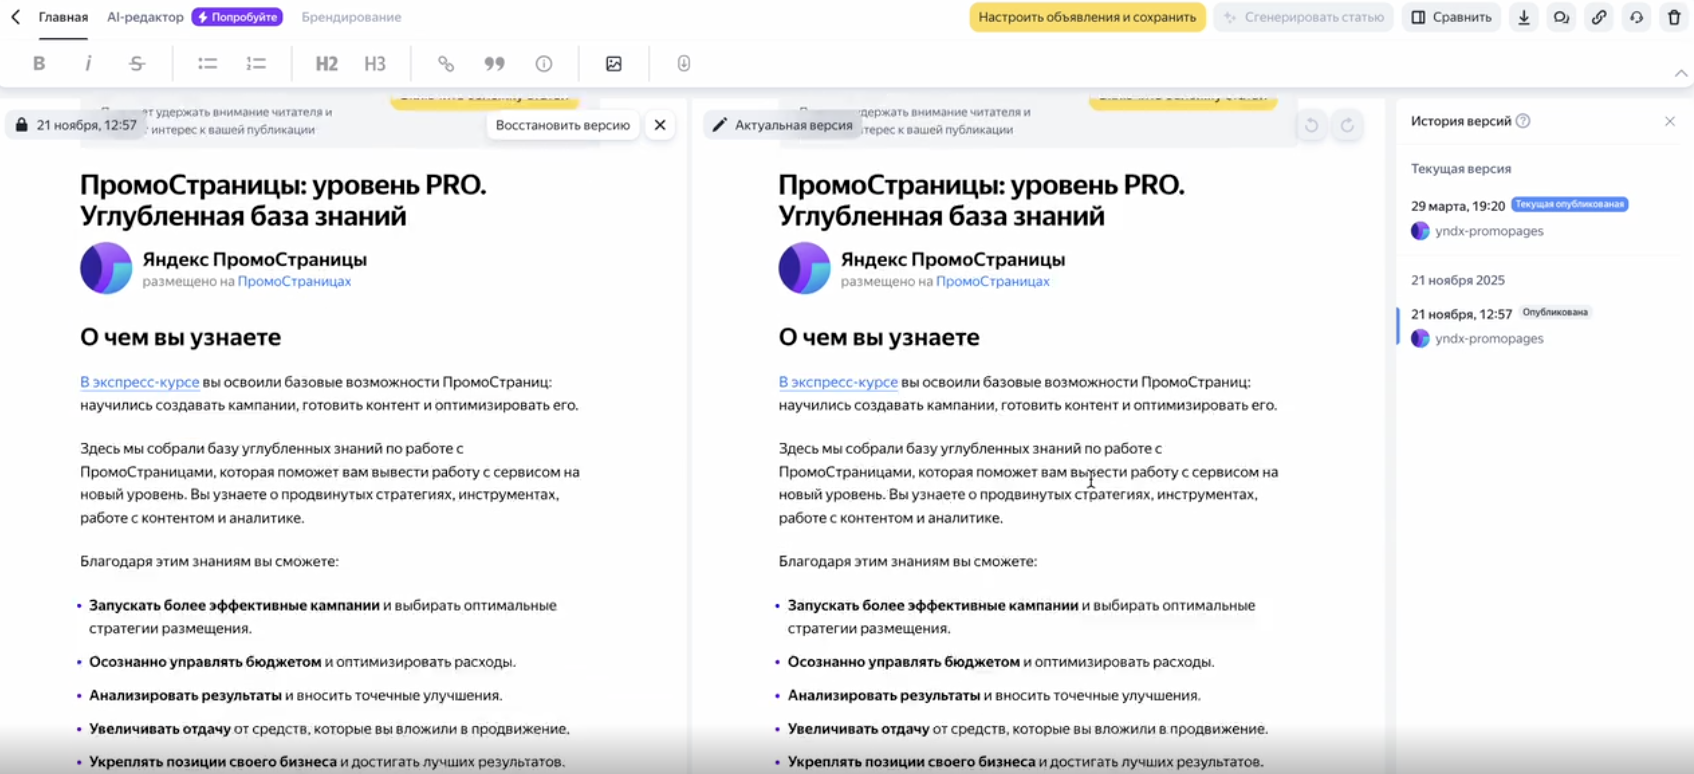Apply H2 heading style
This screenshot has height=774, width=1694.
326,64
